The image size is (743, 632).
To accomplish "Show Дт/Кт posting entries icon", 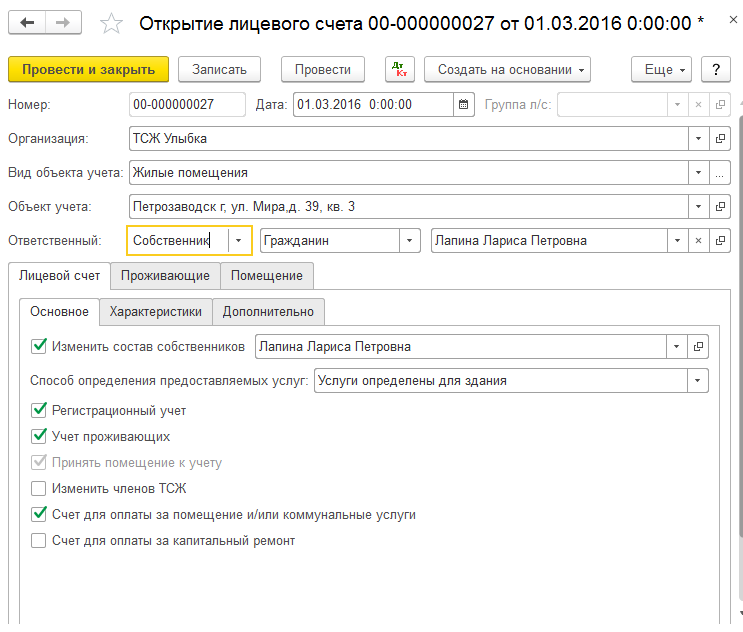I will click(x=399, y=70).
